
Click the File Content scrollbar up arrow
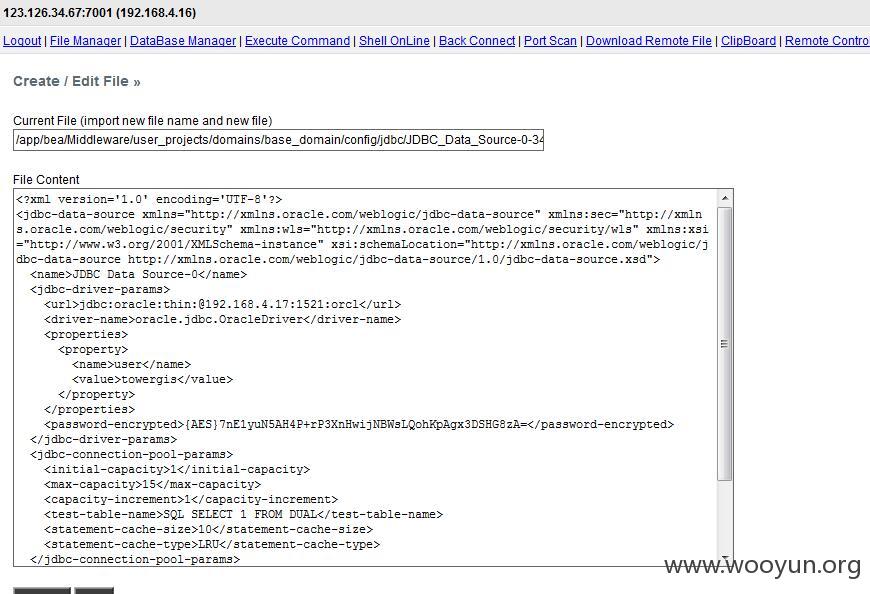pyautogui.click(x=725, y=198)
